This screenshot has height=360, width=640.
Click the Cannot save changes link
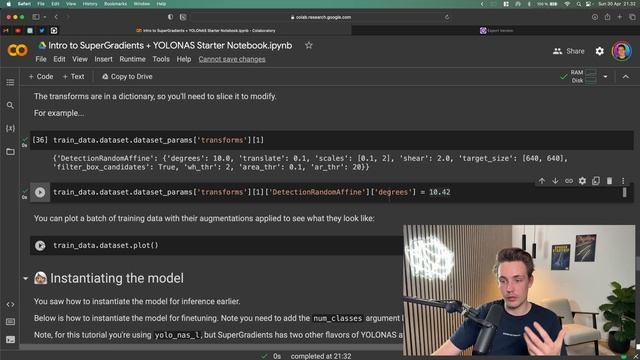[x=232, y=59]
